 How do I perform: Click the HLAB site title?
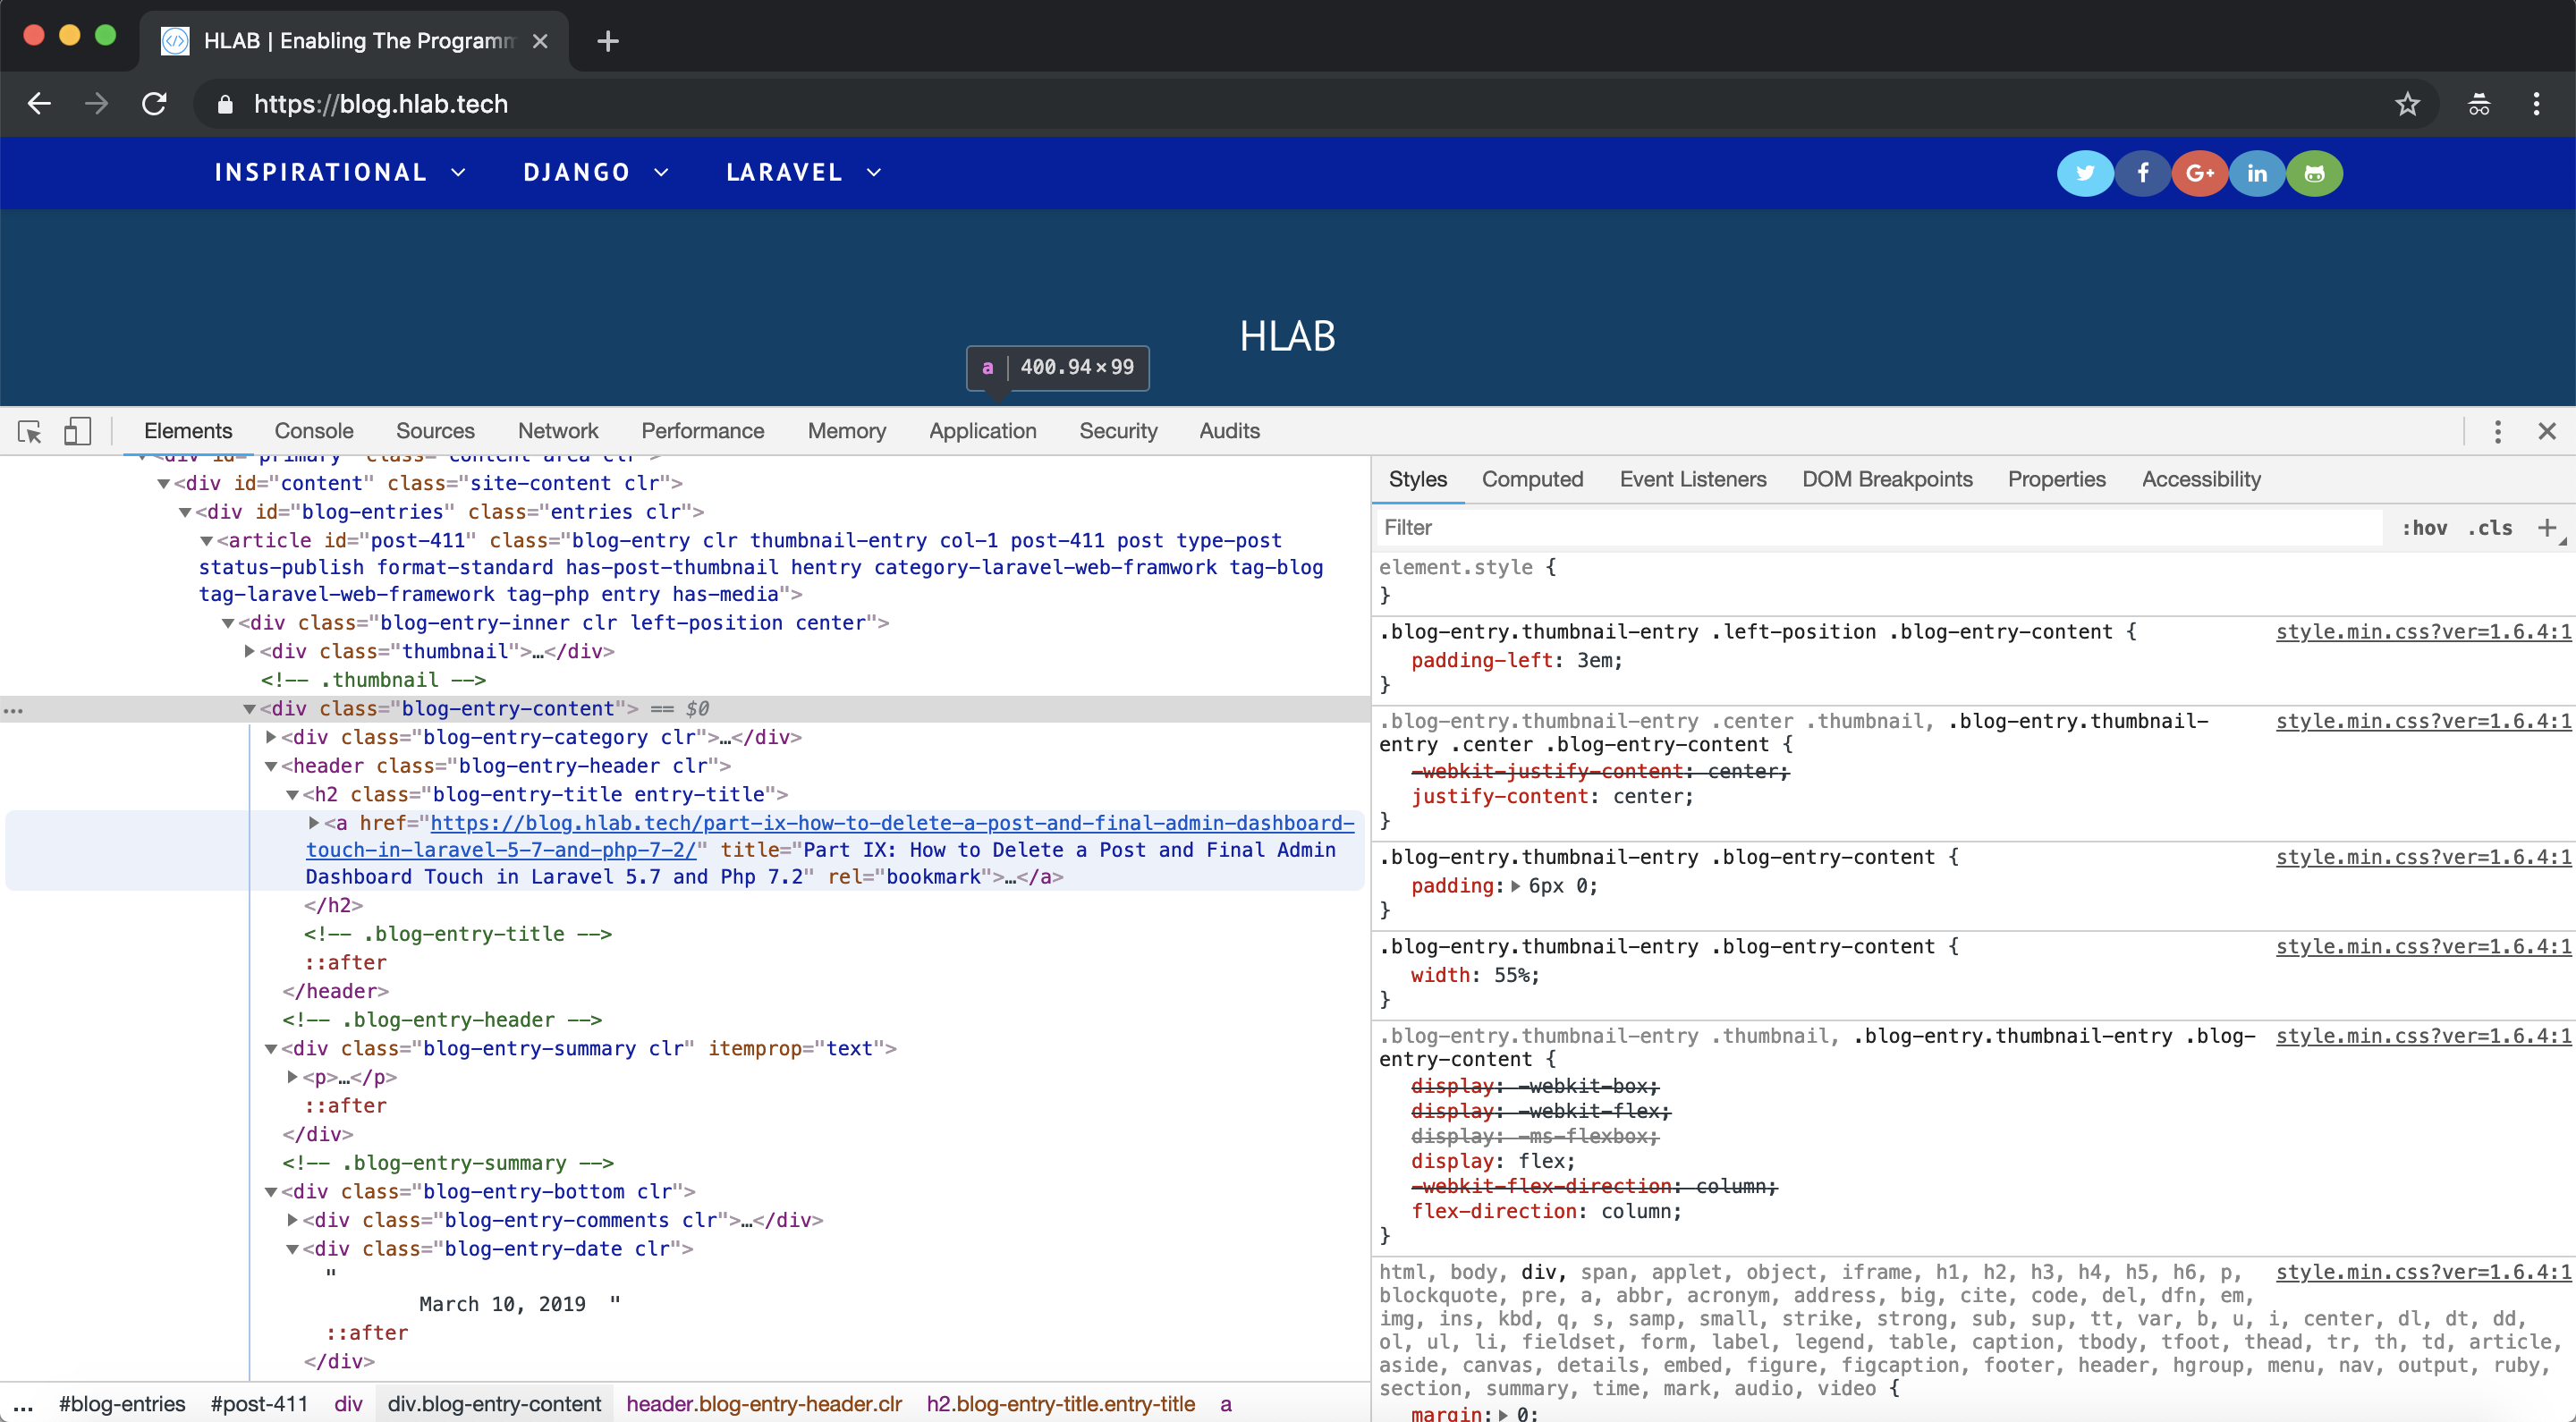(1287, 336)
